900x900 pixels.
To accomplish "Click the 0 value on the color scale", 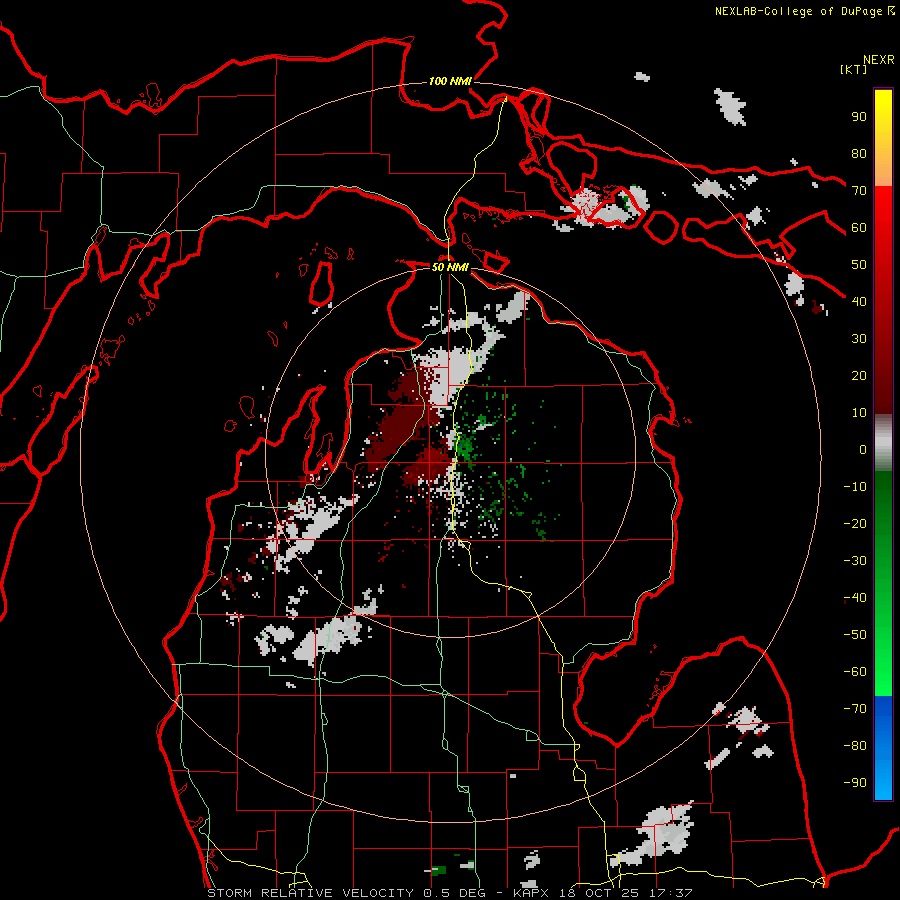I will click(x=863, y=449).
